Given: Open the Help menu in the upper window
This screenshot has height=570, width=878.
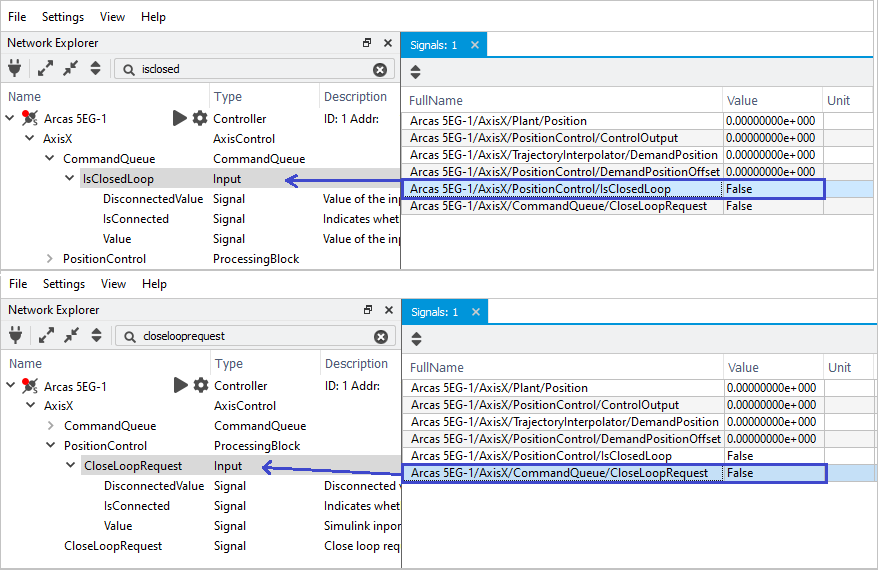Looking at the screenshot, I should (153, 17).
